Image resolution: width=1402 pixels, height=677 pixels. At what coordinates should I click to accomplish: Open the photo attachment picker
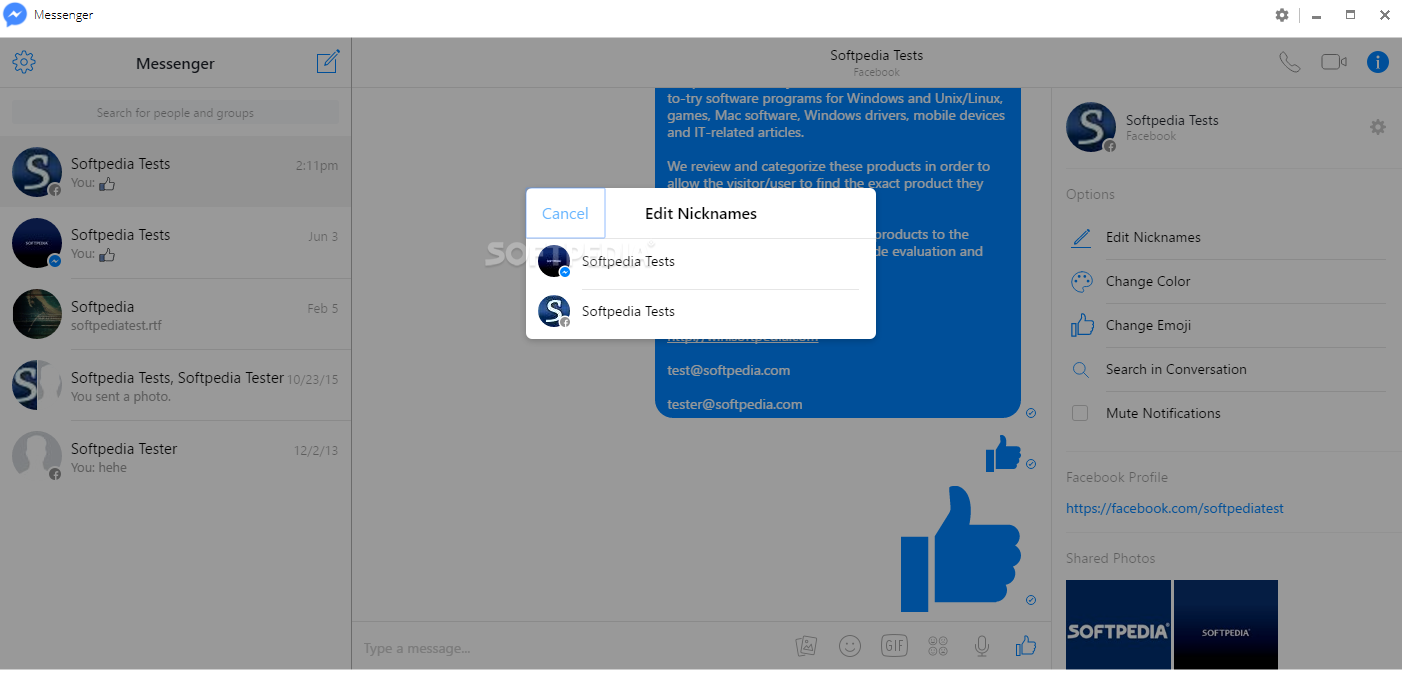pos(806,646)
